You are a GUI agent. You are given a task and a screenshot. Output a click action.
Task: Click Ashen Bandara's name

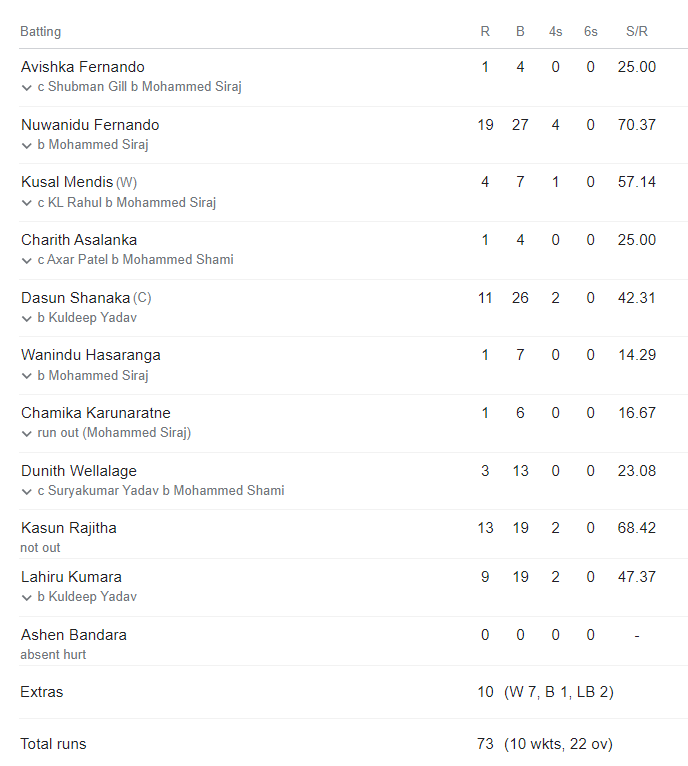coord(73,635)
